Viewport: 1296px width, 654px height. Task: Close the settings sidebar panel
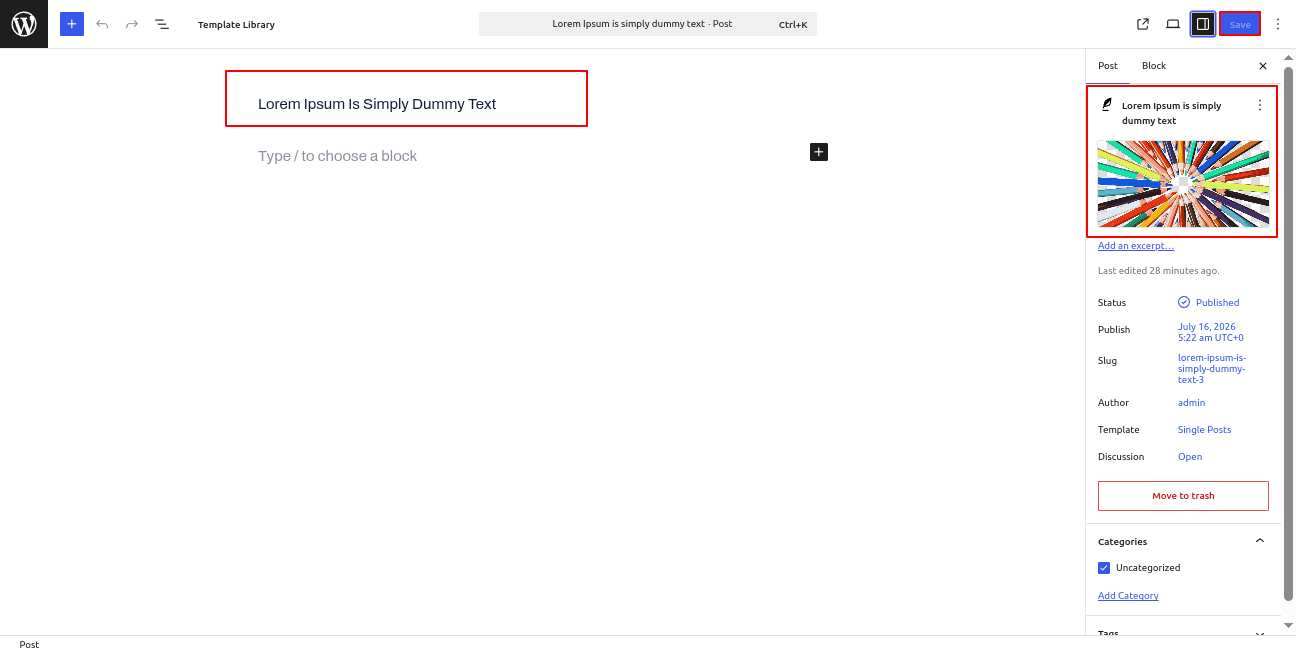1262,66
